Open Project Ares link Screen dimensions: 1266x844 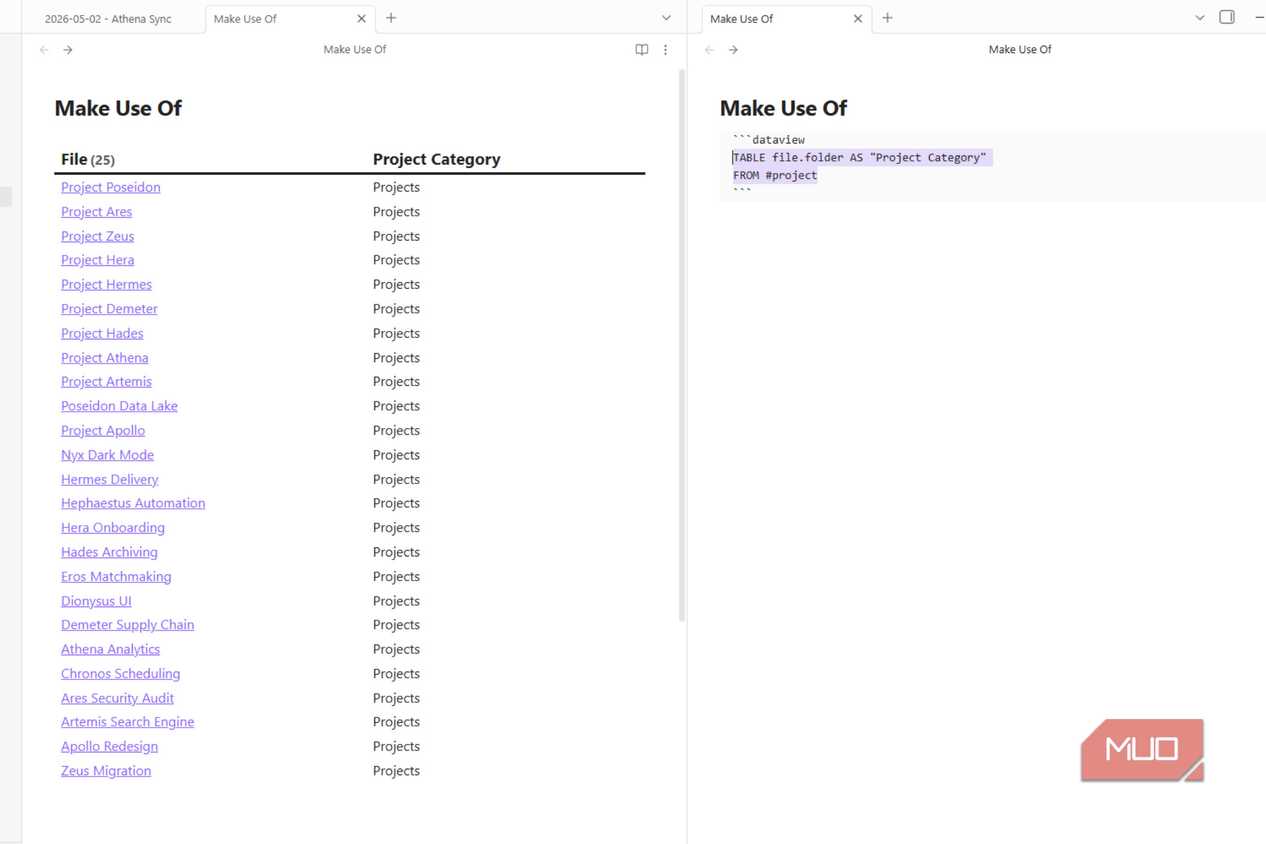pos(96,212)
